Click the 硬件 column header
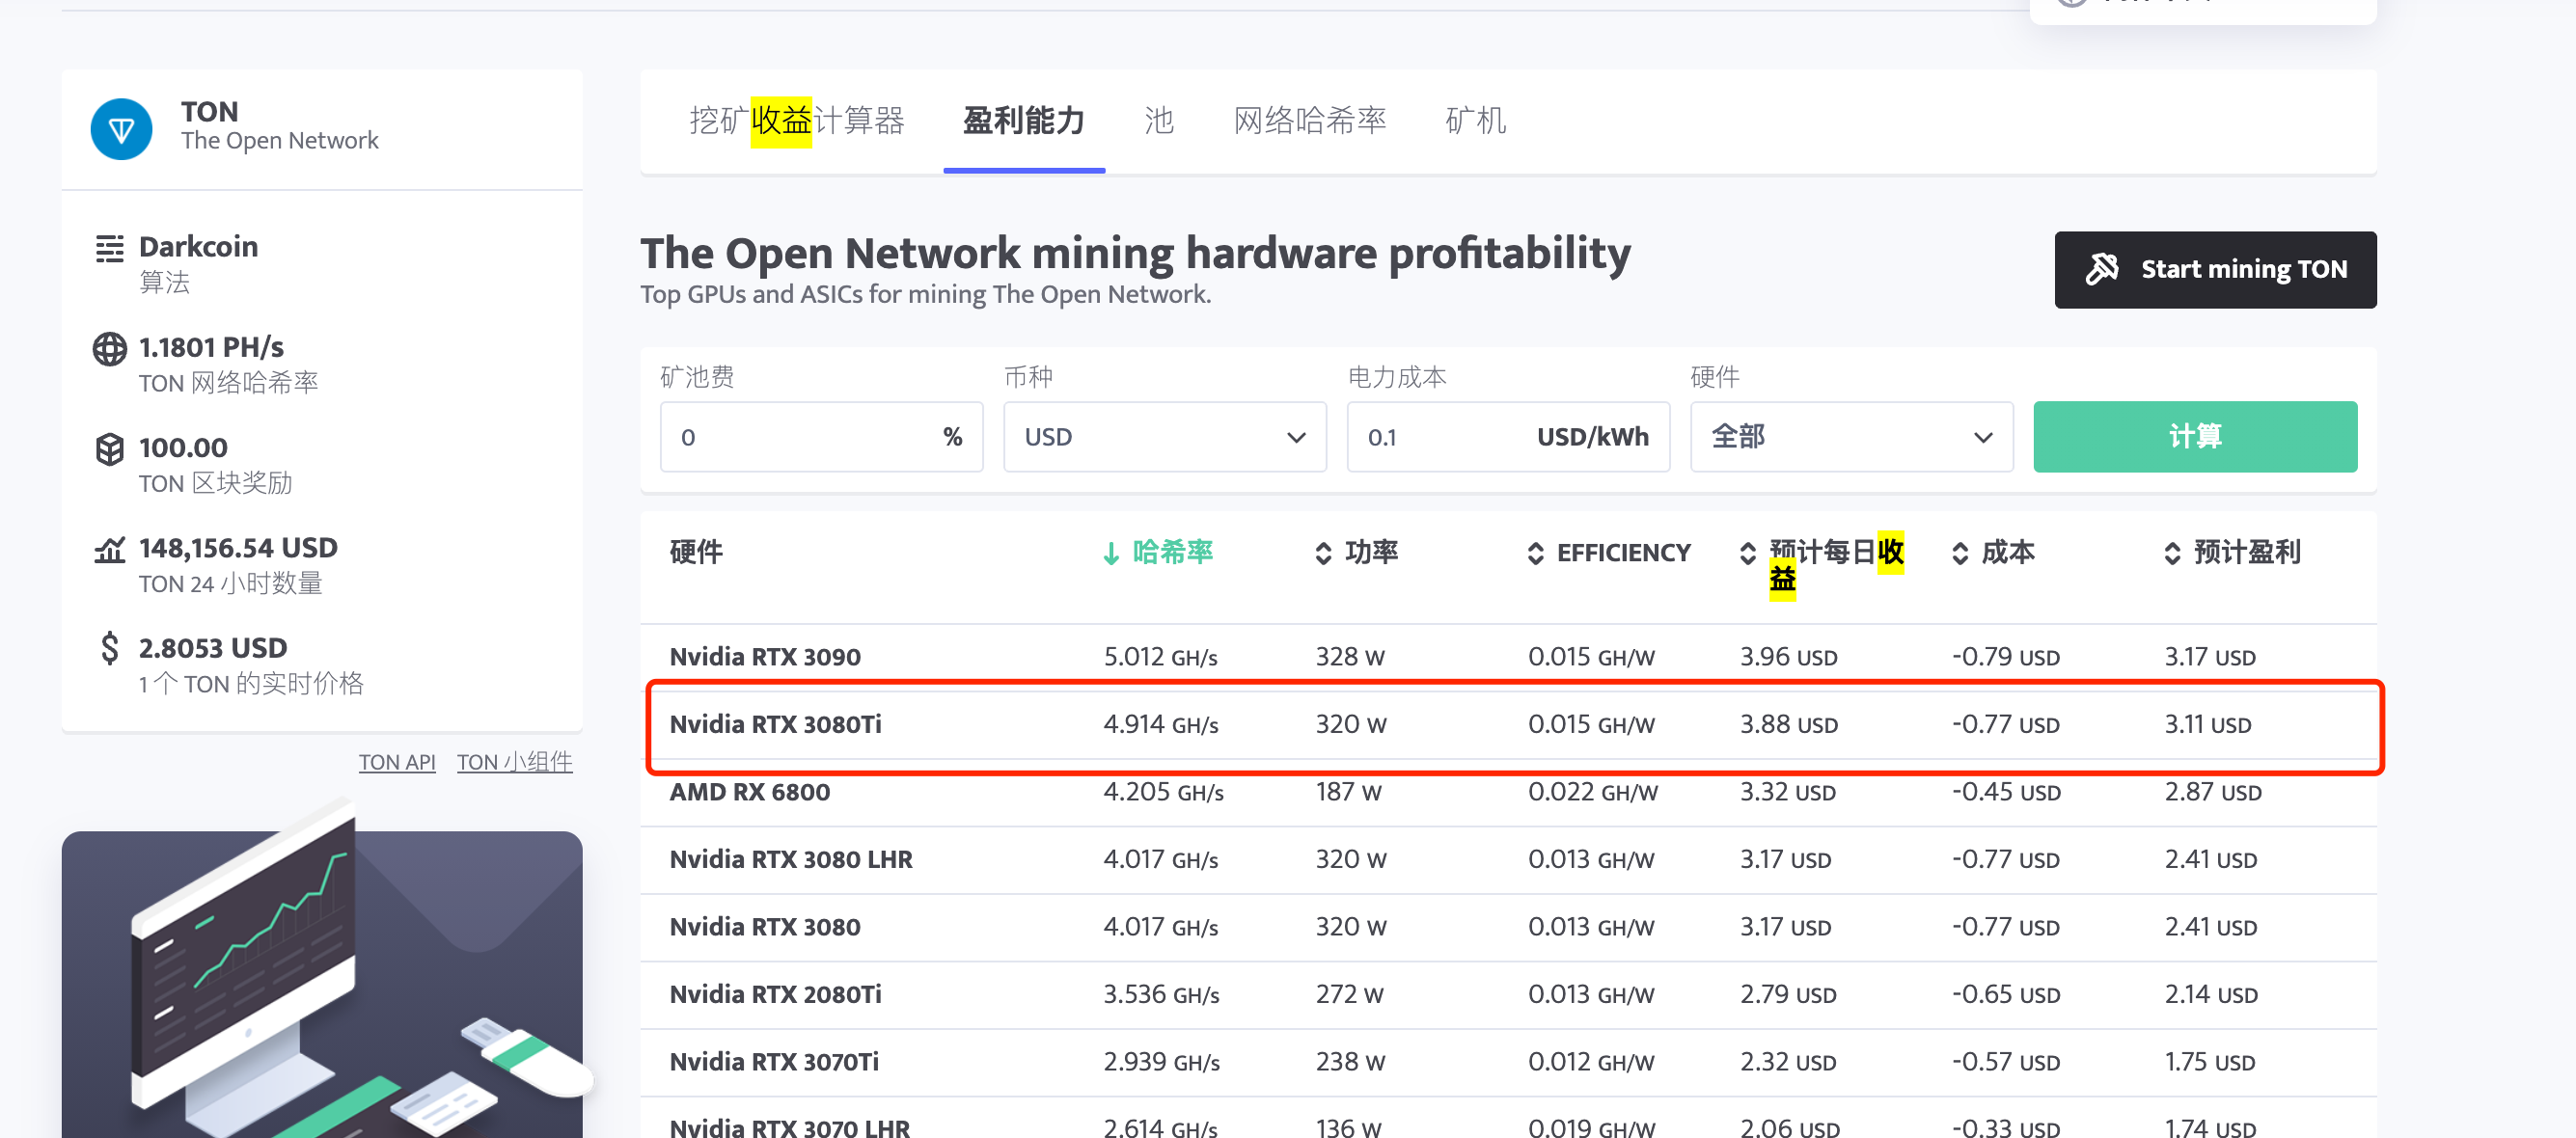2576x1138 pixels. click(x=695, y=552)
